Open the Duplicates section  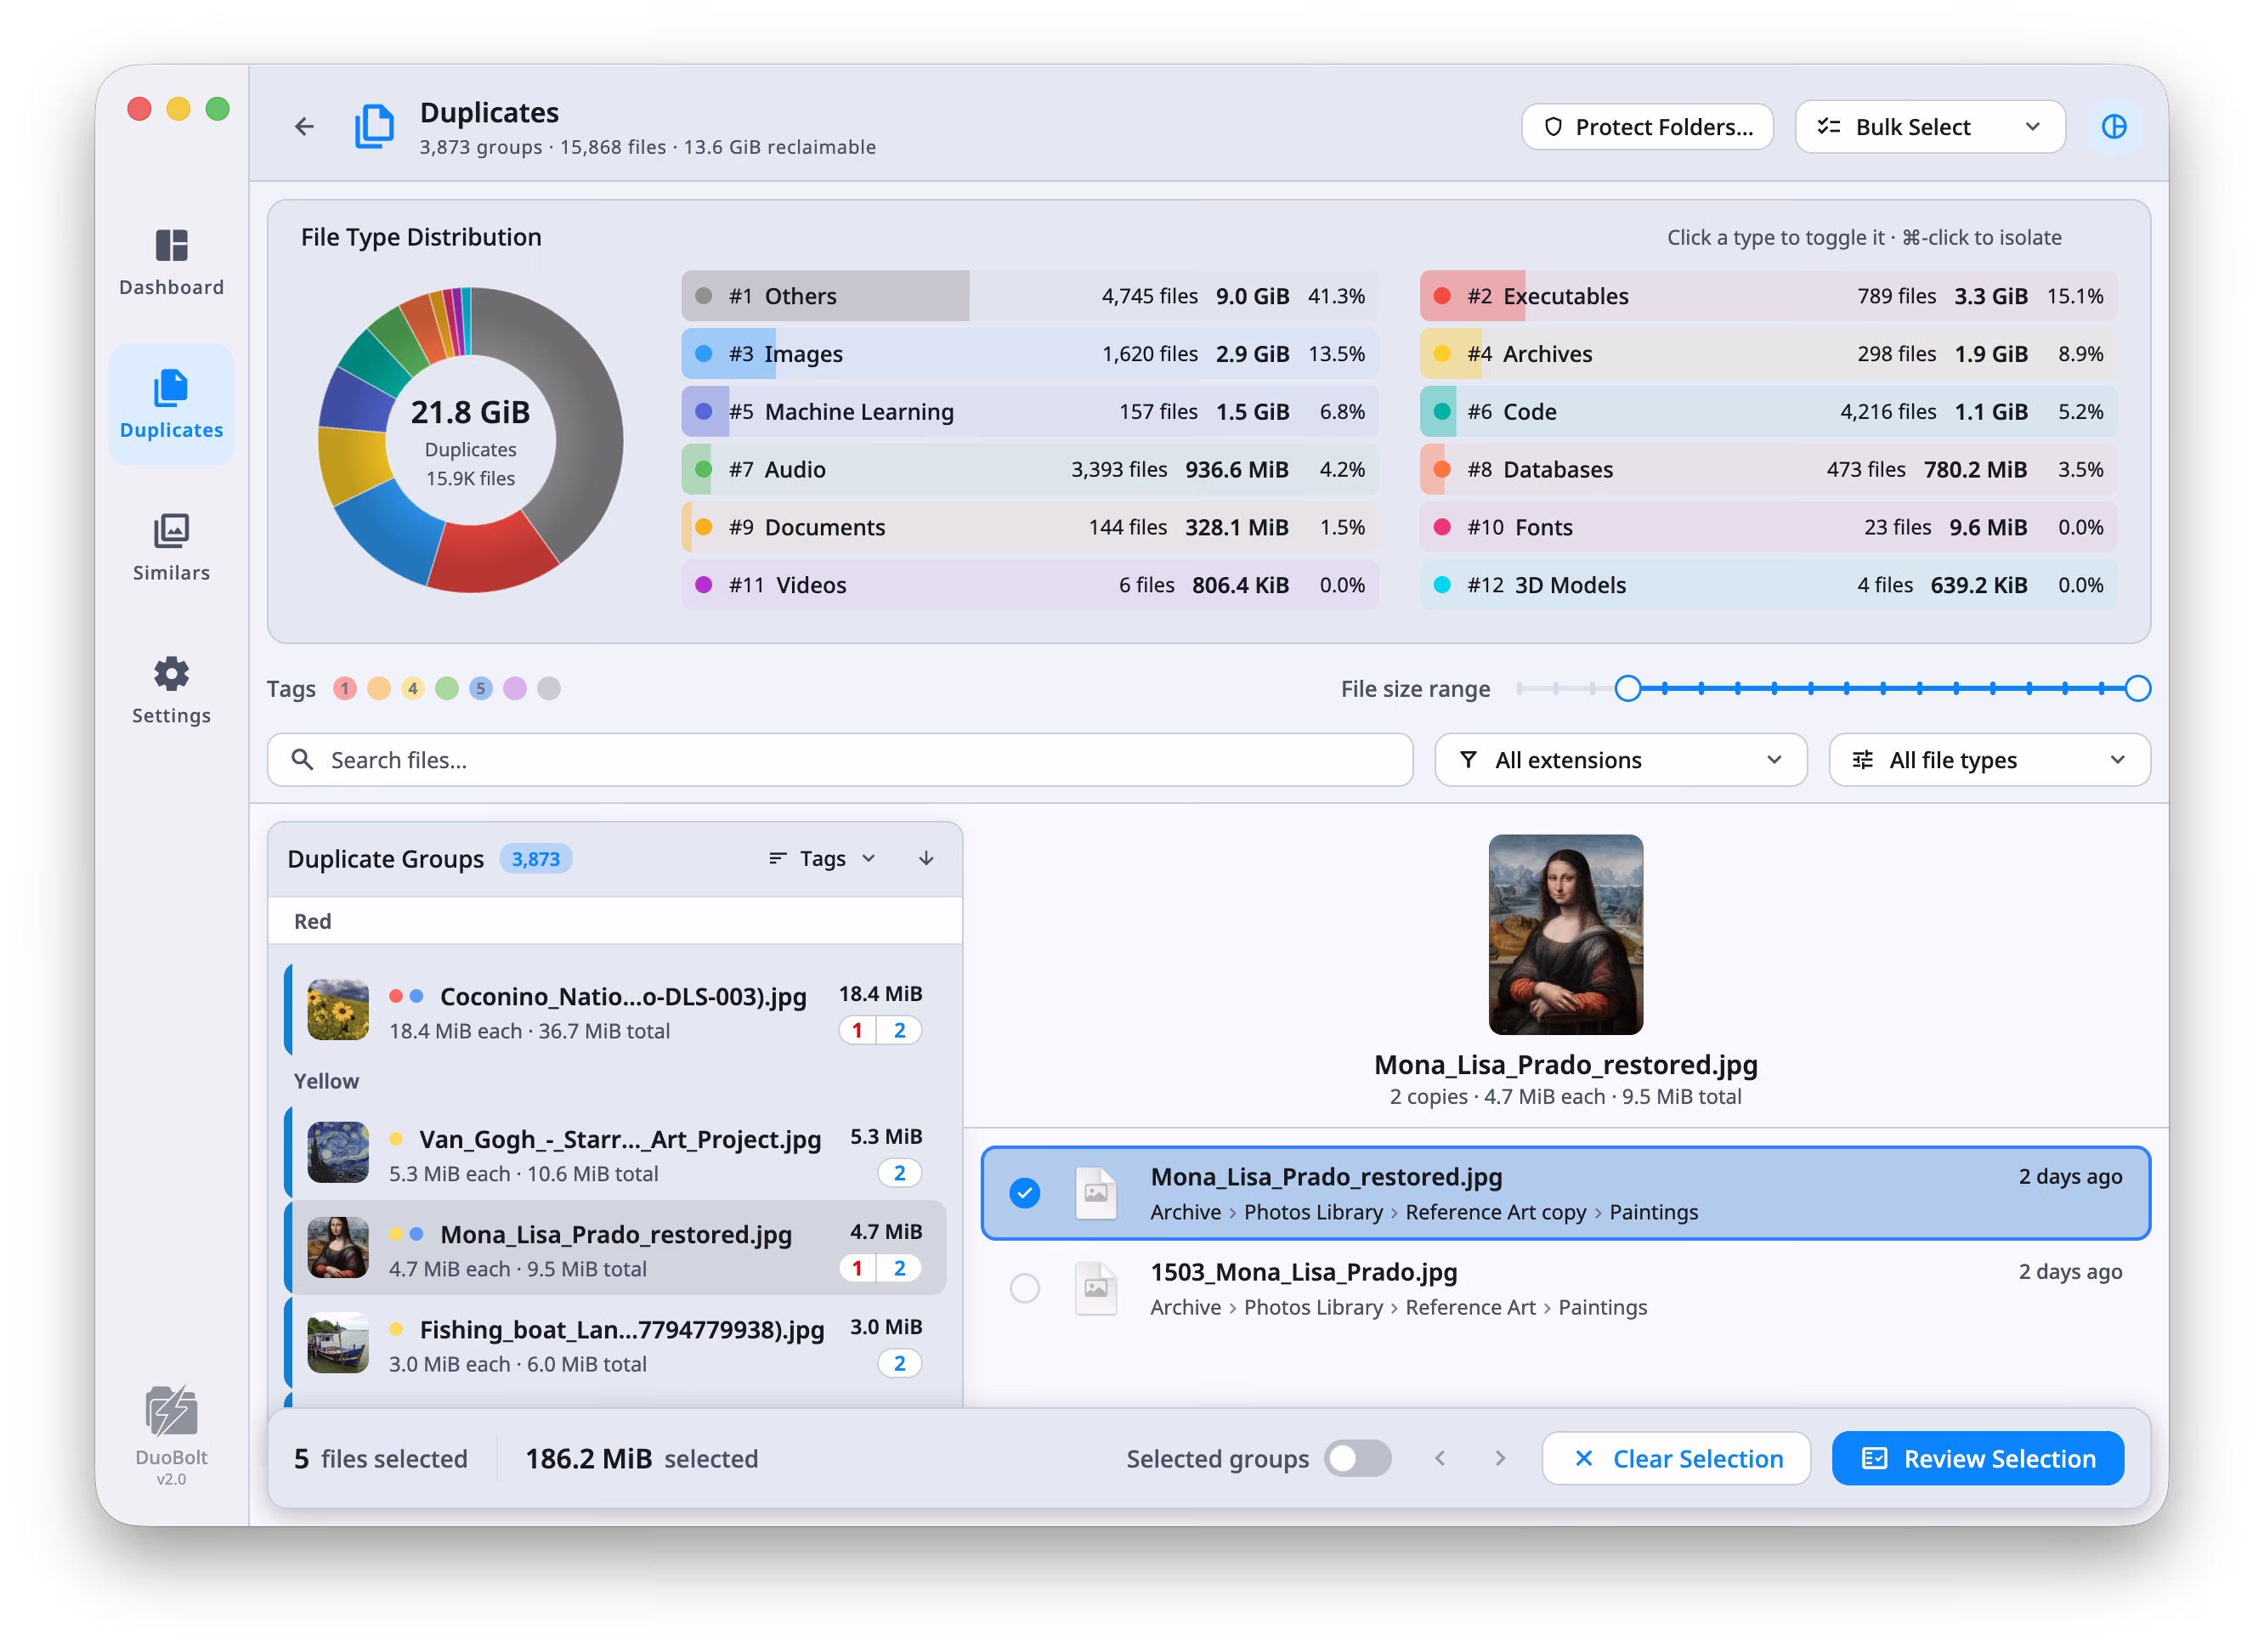click(171, 405)
